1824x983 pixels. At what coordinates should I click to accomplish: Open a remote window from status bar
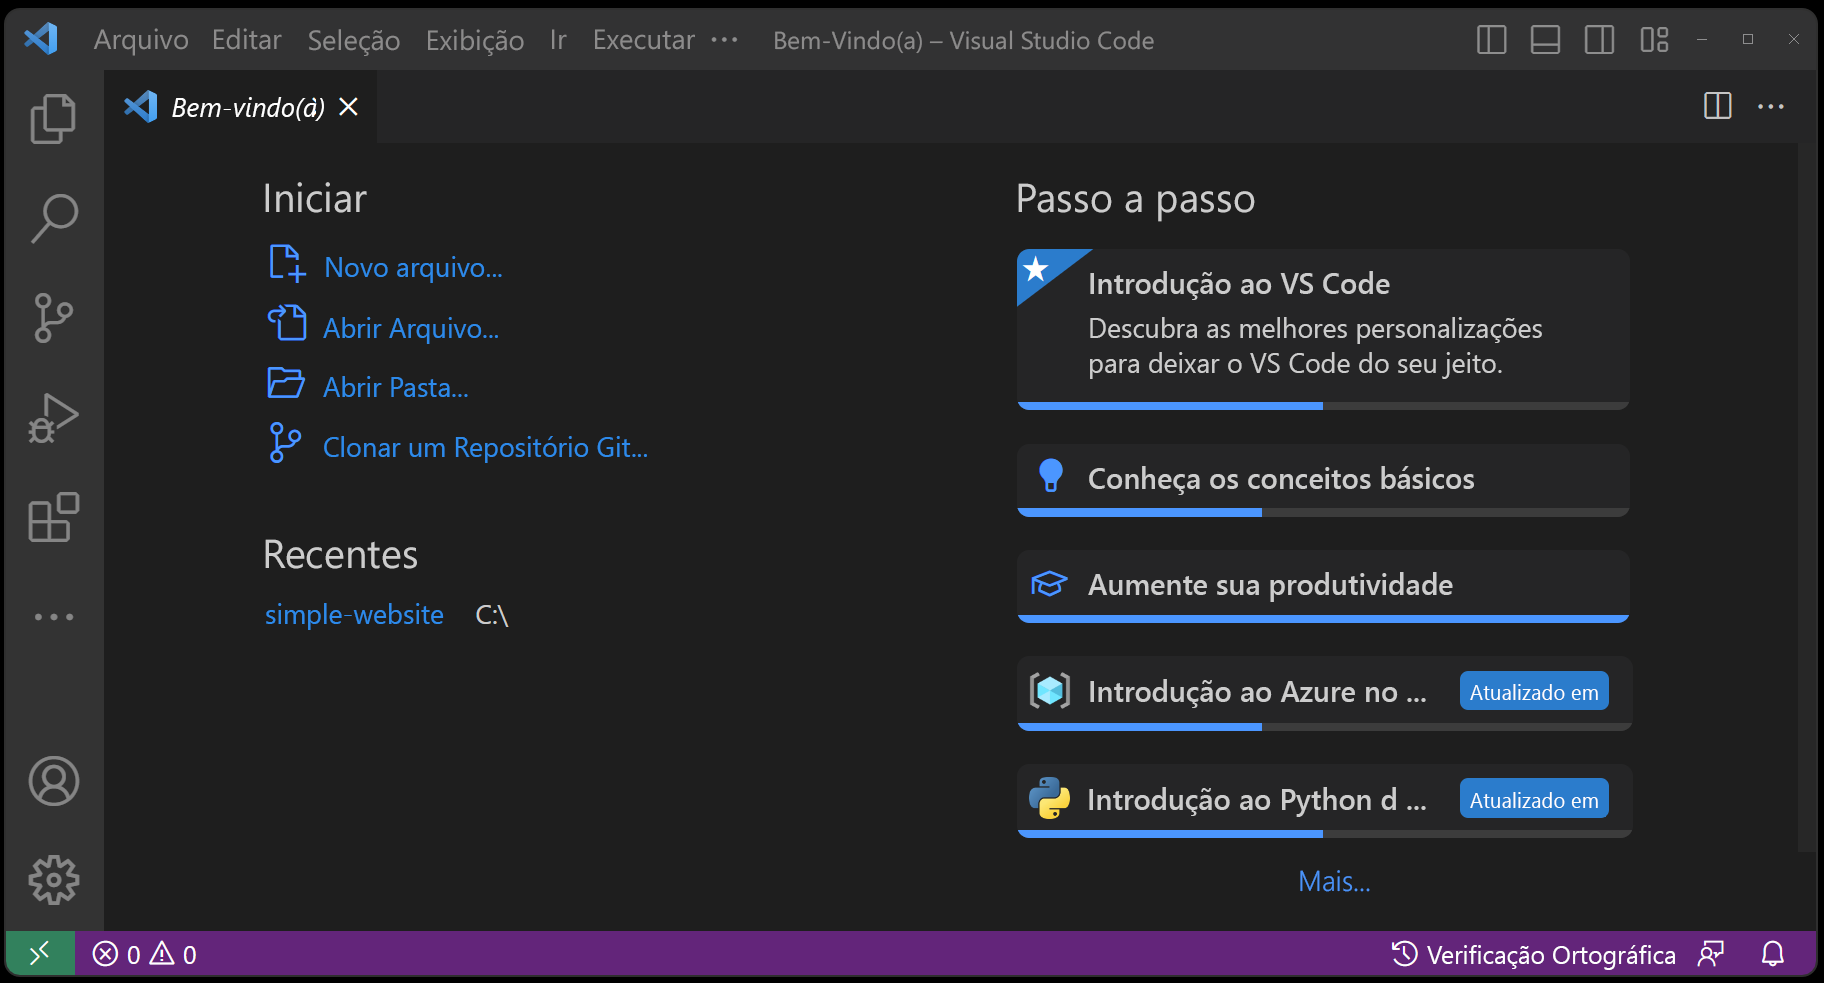(x=40, y=954)
